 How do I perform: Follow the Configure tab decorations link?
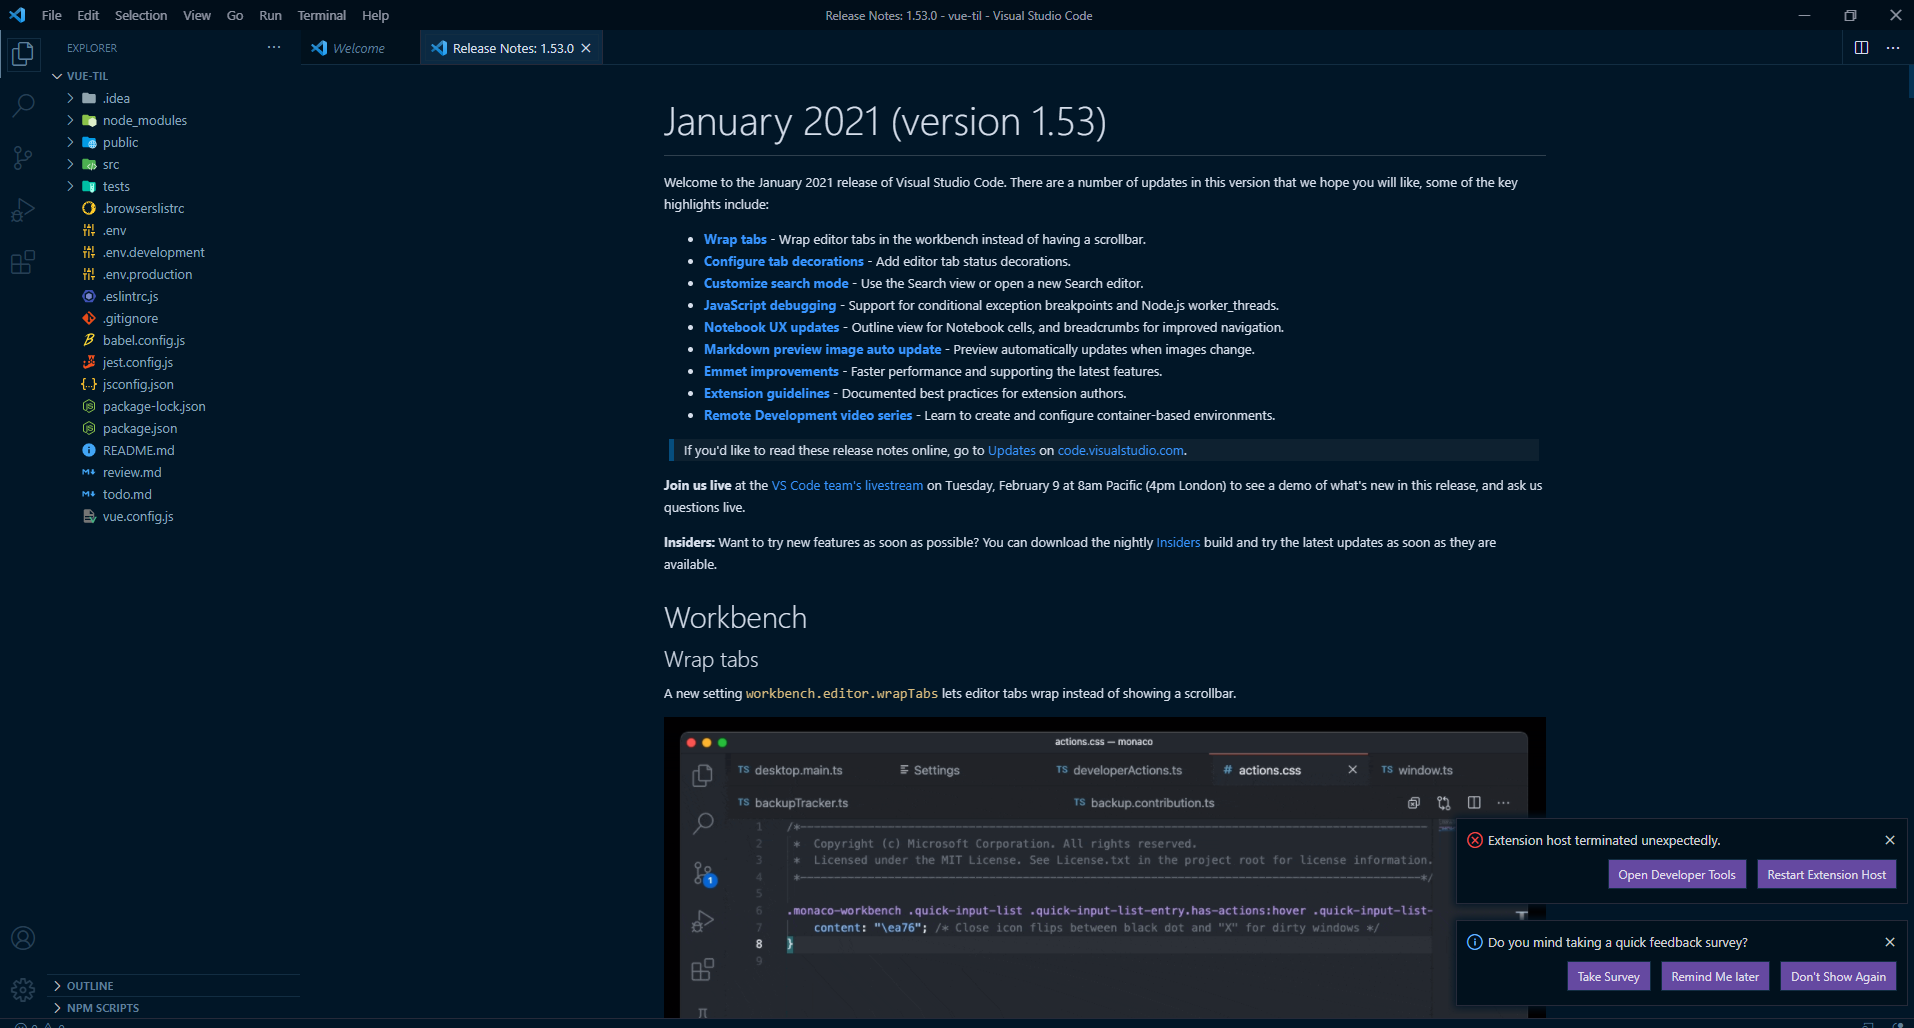click(784, 261)
